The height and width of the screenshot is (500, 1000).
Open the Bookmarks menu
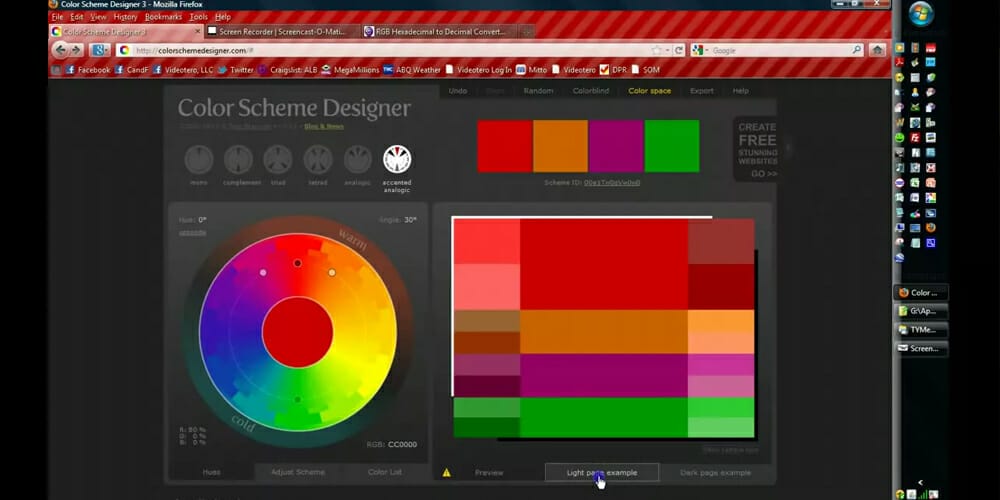[x=163, y=17]
